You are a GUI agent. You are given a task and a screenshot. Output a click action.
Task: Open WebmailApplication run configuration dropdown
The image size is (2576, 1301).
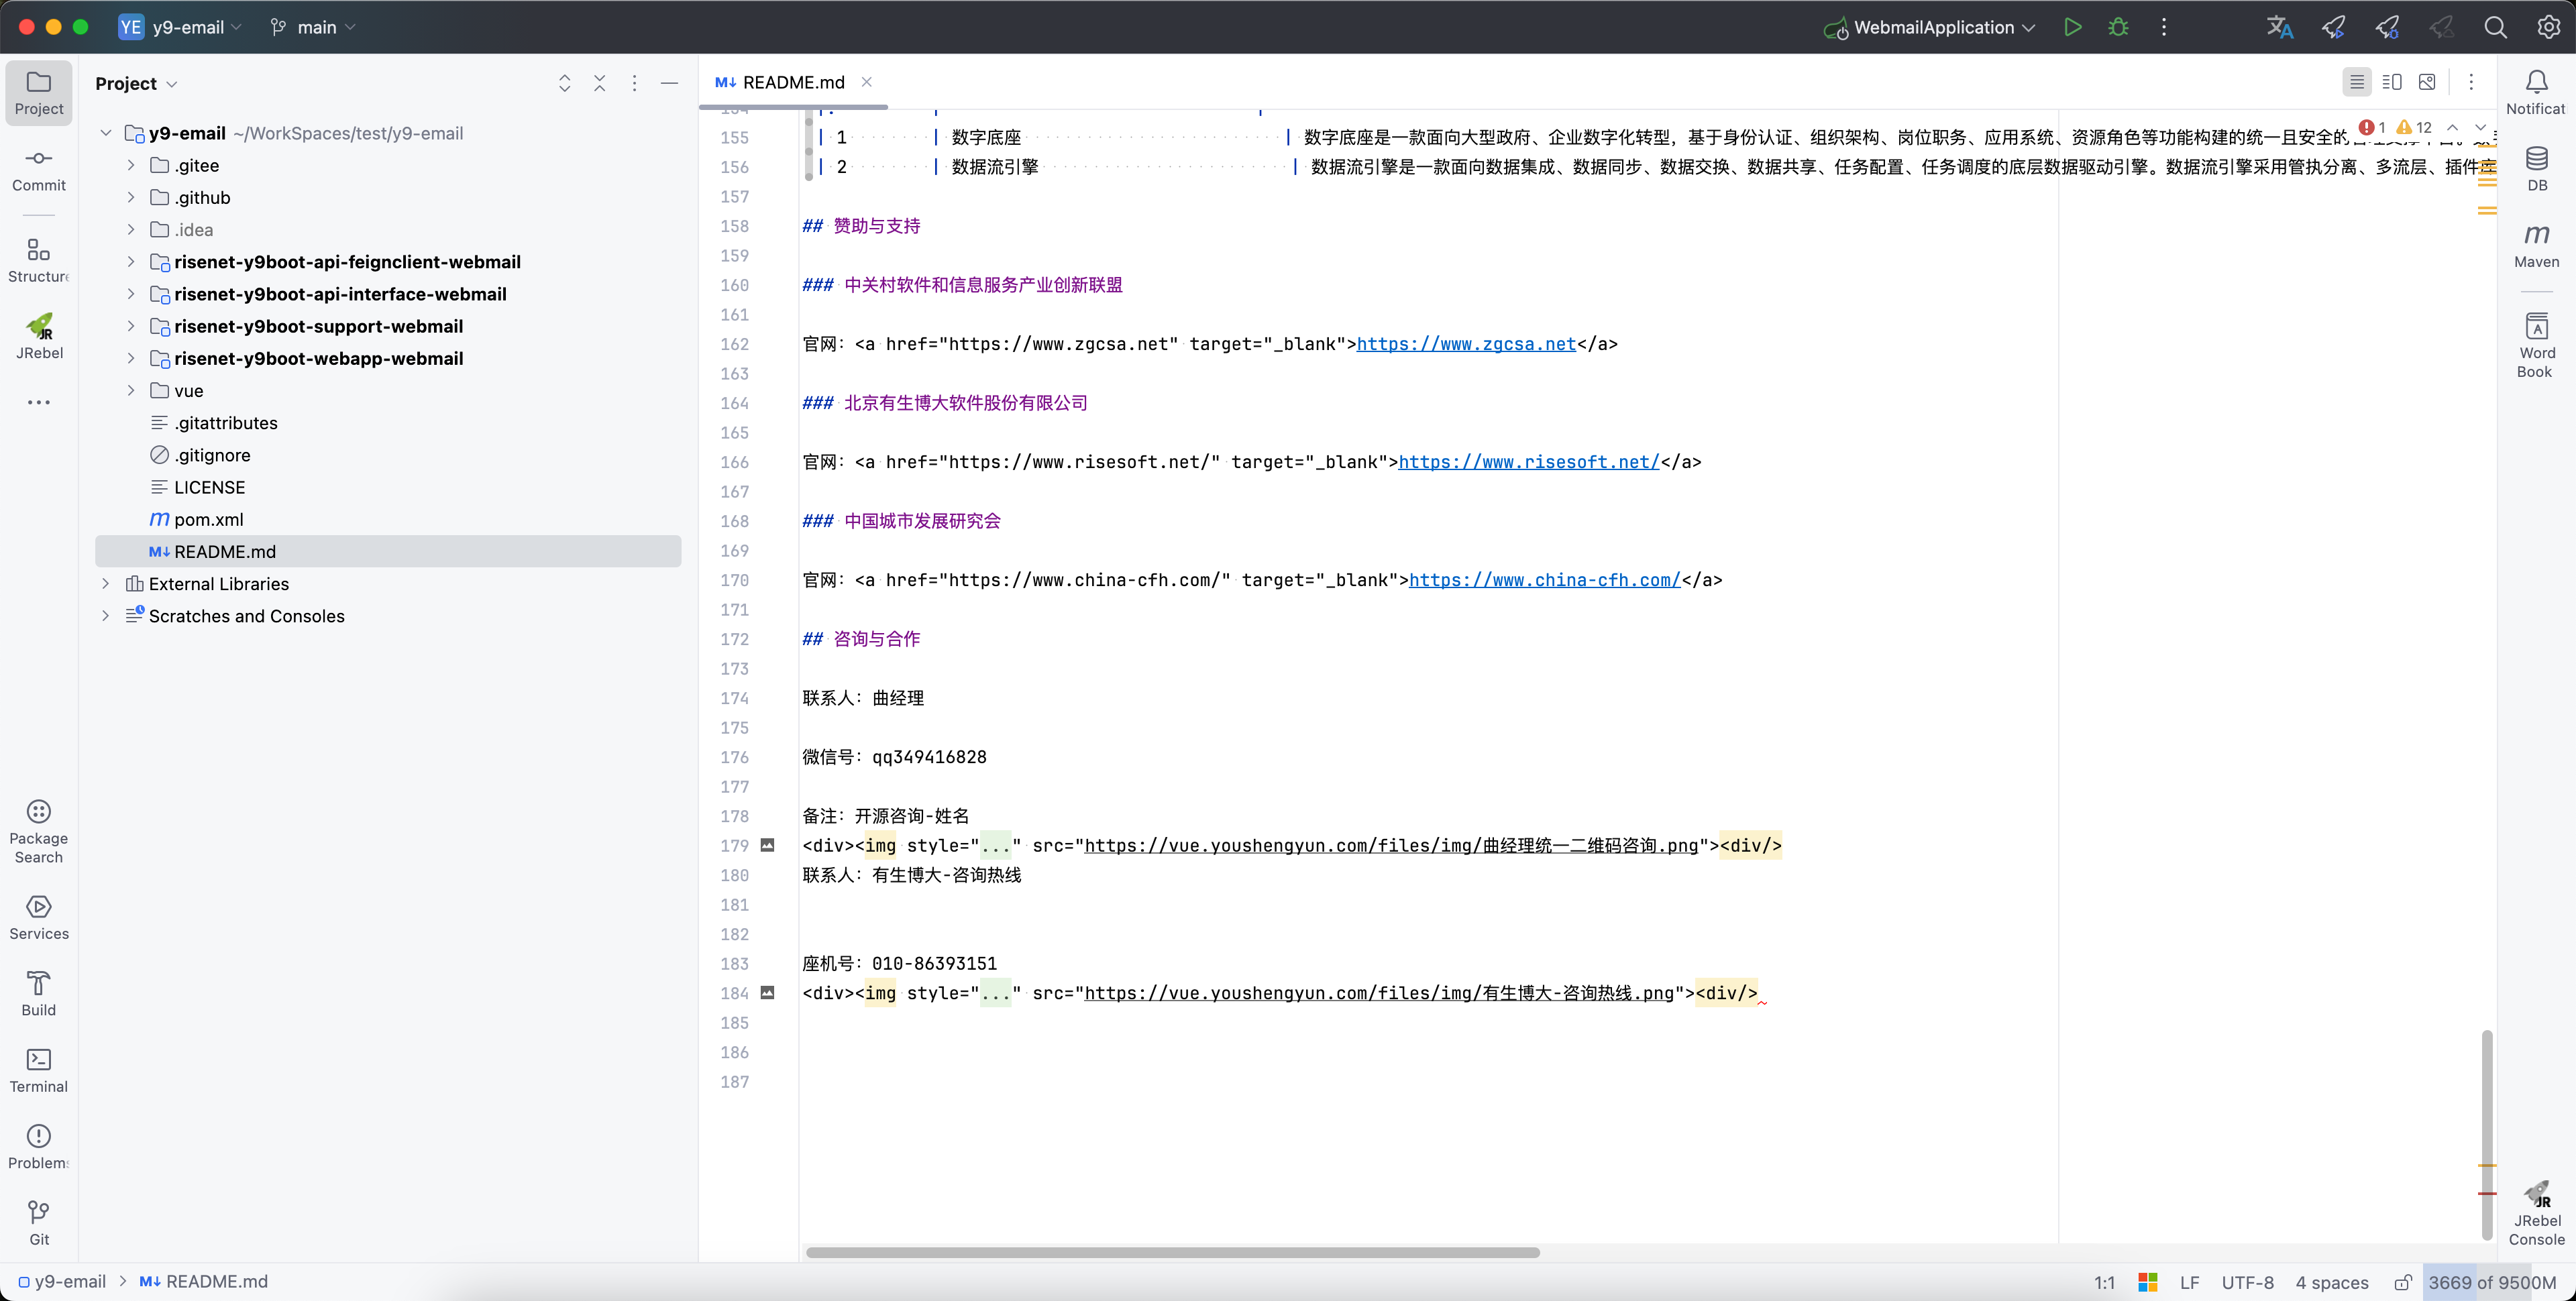click(1929, 27)
